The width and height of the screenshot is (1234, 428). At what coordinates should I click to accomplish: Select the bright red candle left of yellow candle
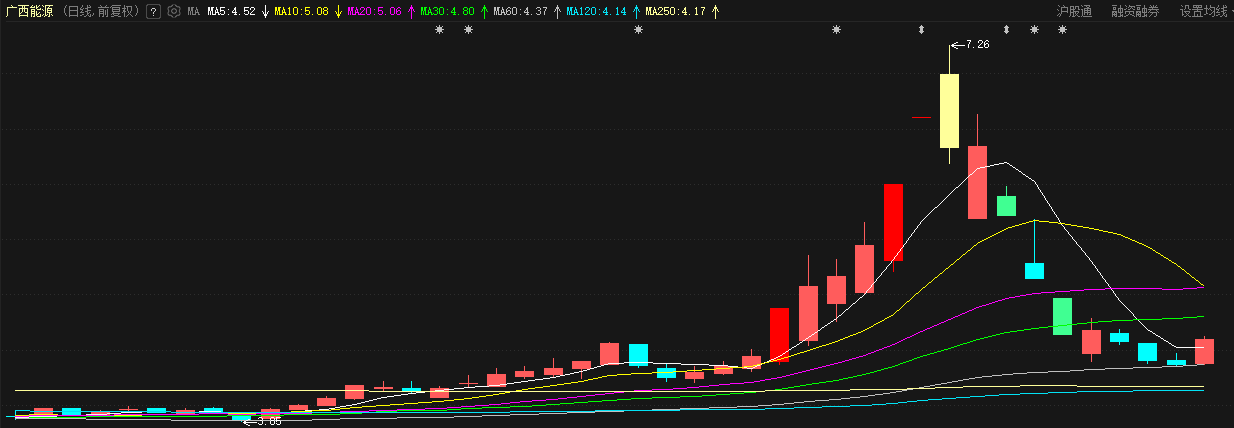coord(893,223)
